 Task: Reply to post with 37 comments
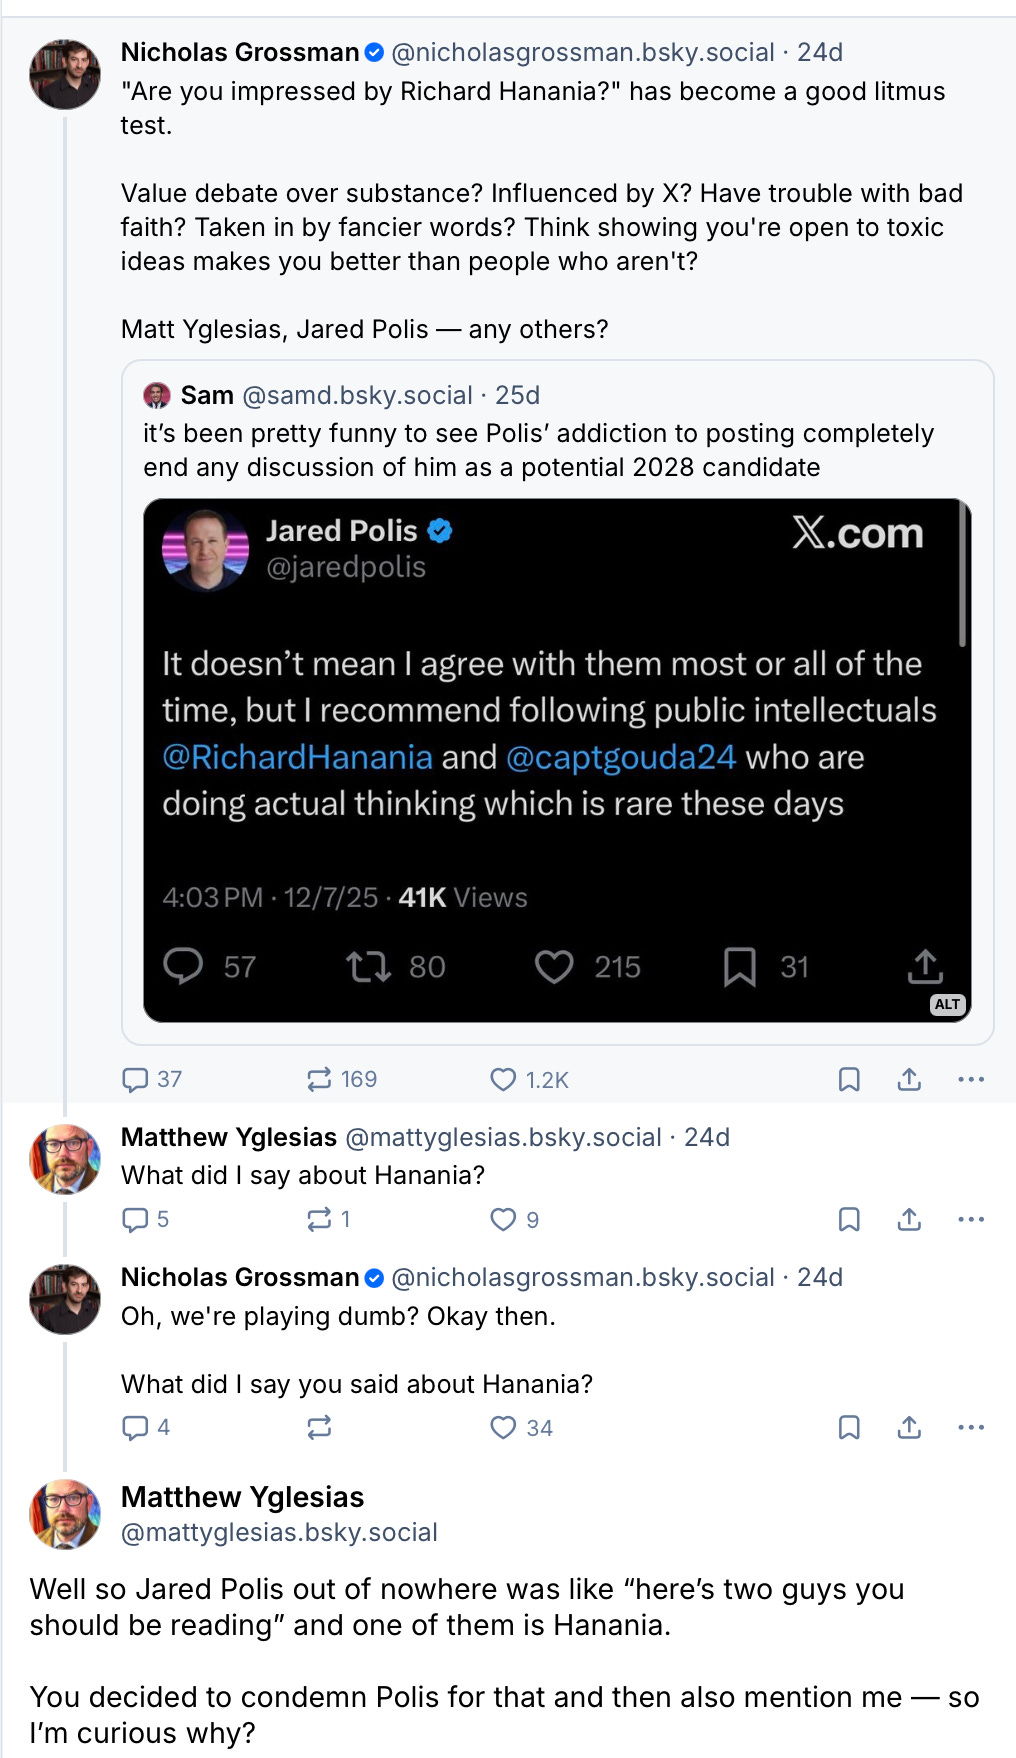coord(135,1079)
